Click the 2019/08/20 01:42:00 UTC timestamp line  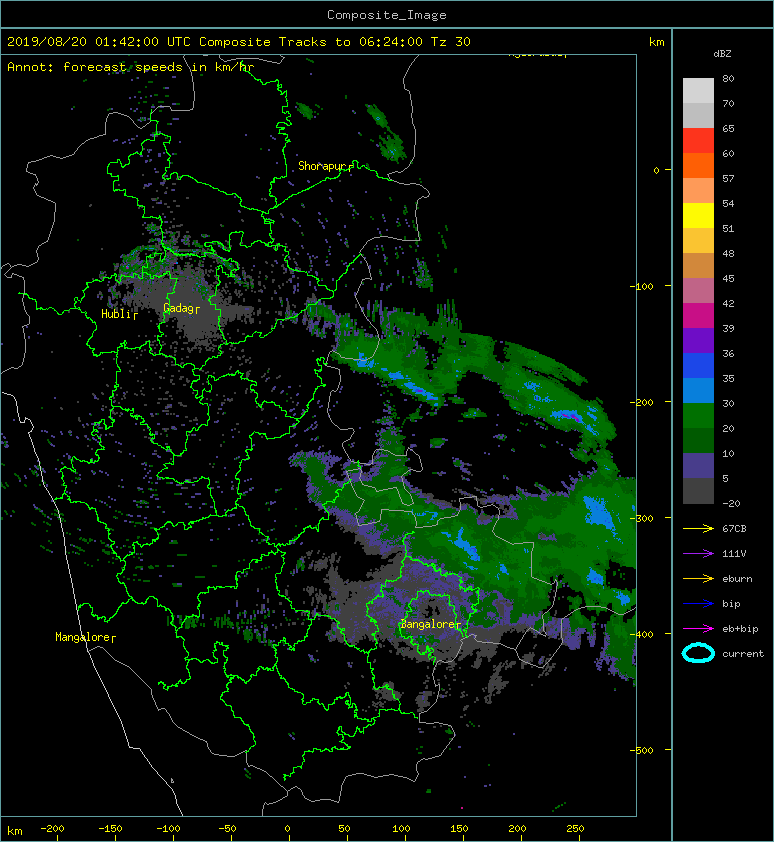(238, 42)
